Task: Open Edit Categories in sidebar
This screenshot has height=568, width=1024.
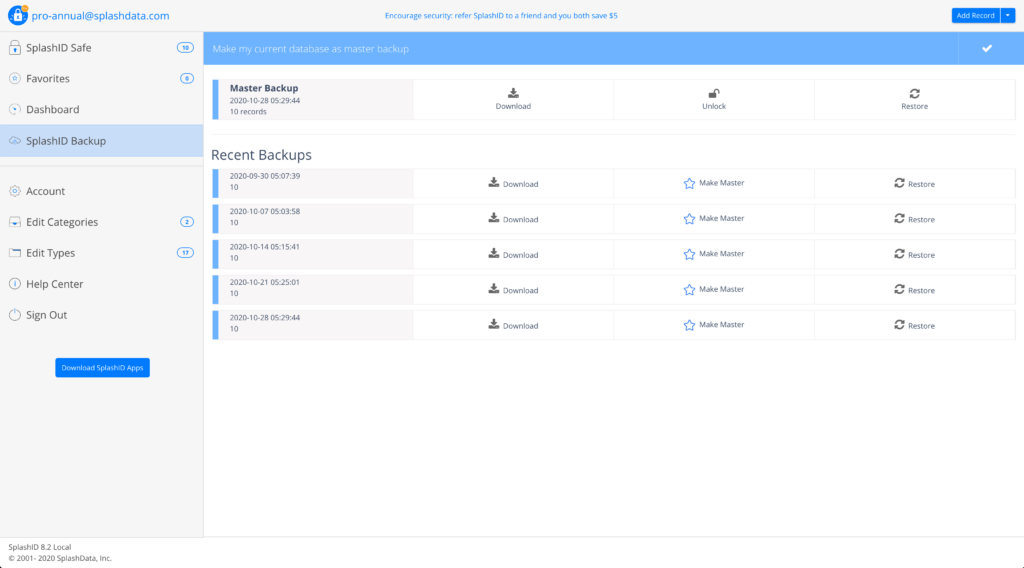Action: tap(62, 222)
